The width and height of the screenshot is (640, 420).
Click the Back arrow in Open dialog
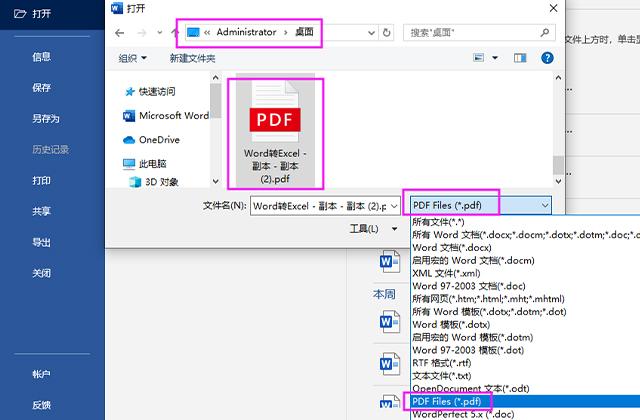tap(119, 33)
